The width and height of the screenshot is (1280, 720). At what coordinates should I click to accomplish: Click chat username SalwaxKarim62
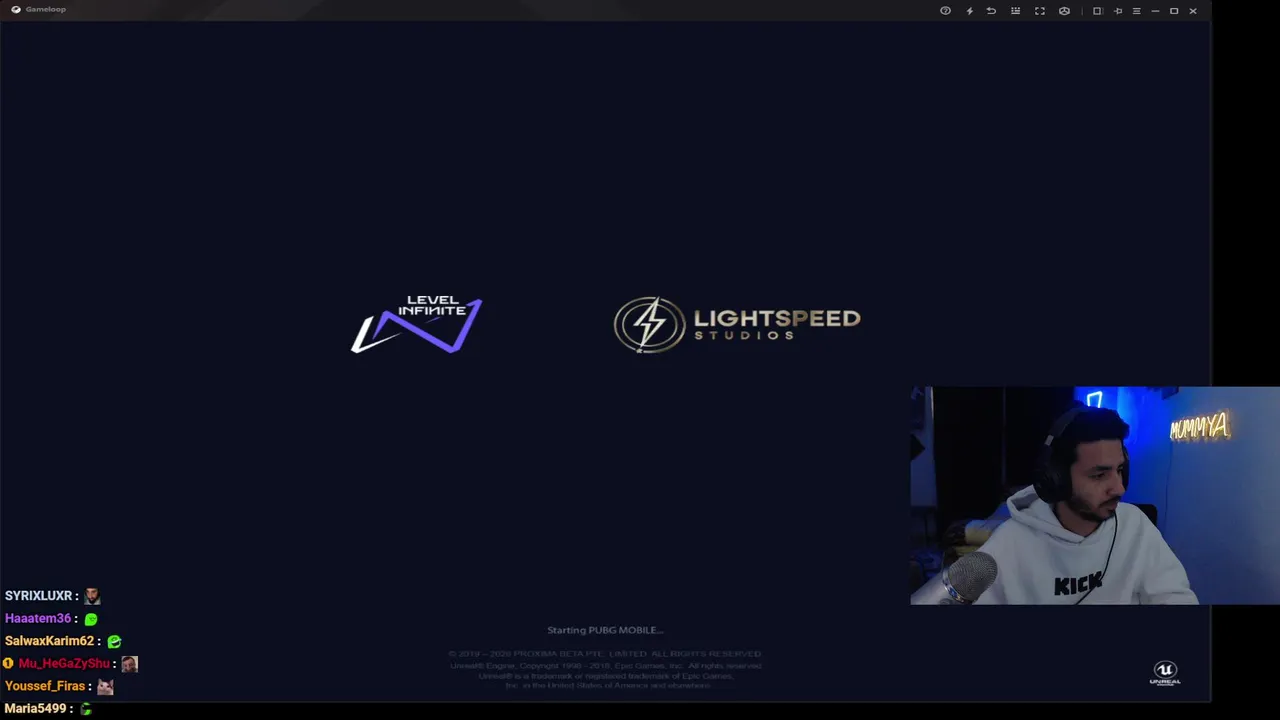49,641
